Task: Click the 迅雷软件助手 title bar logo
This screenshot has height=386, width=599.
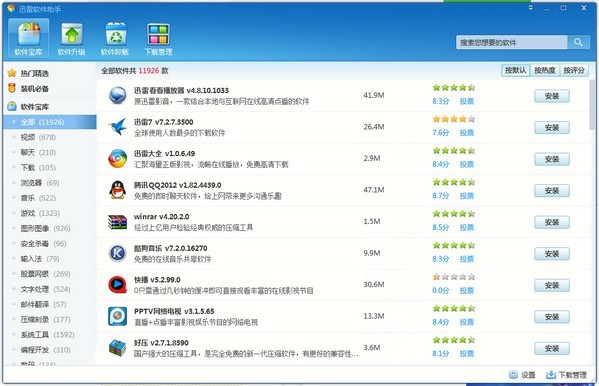Action: pos(11,8)
